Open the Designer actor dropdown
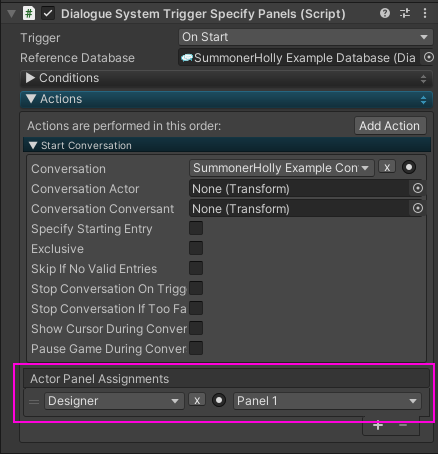The image size is (438, 454). (114, 401)
